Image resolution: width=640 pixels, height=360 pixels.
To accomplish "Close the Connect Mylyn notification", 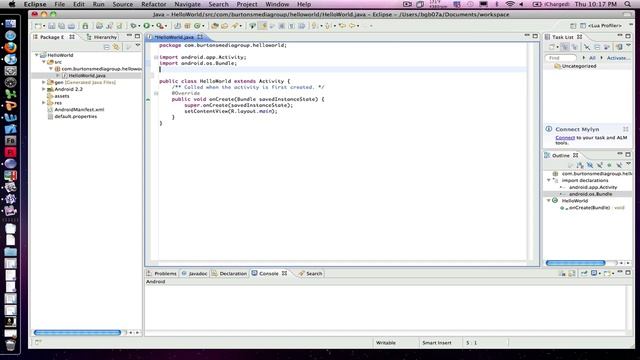I will click(x=626, y=129).
